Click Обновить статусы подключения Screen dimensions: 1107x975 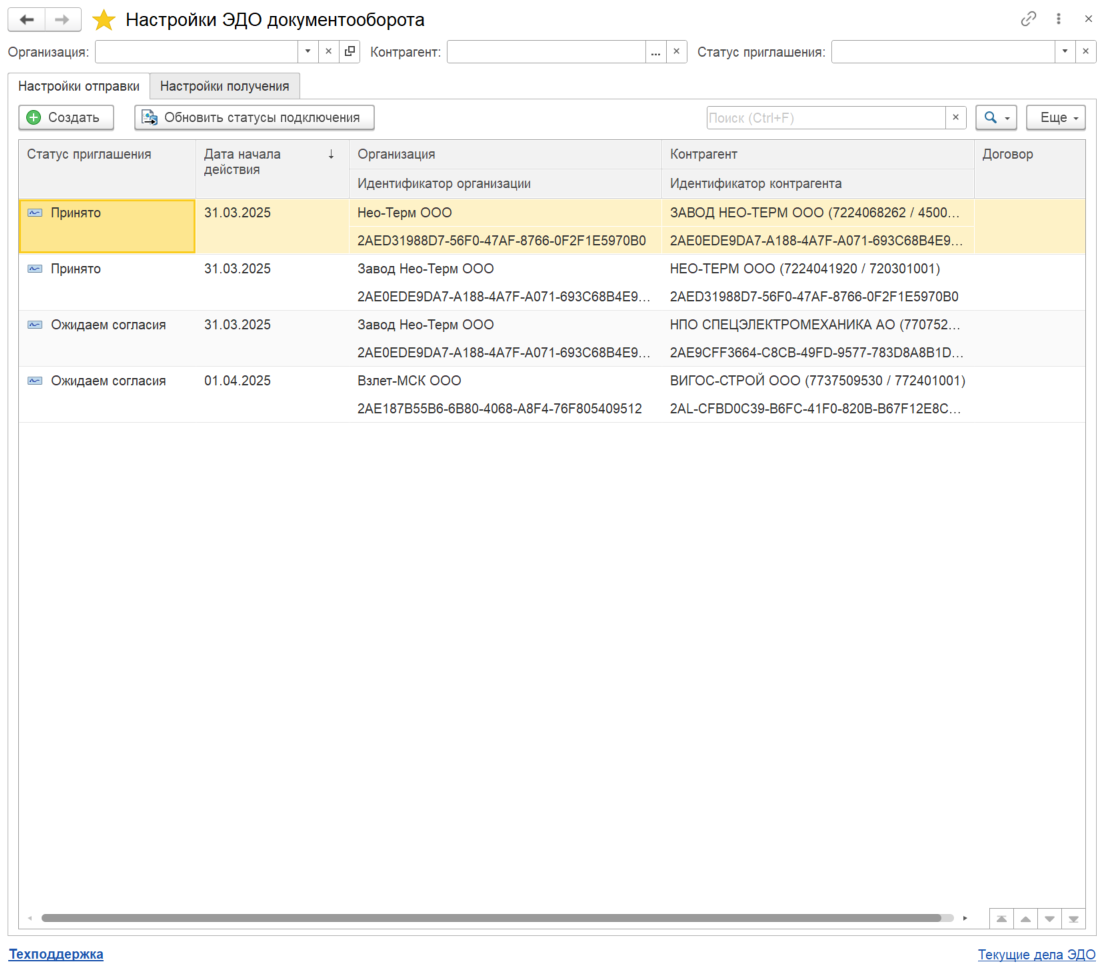(x=254, y=118)
